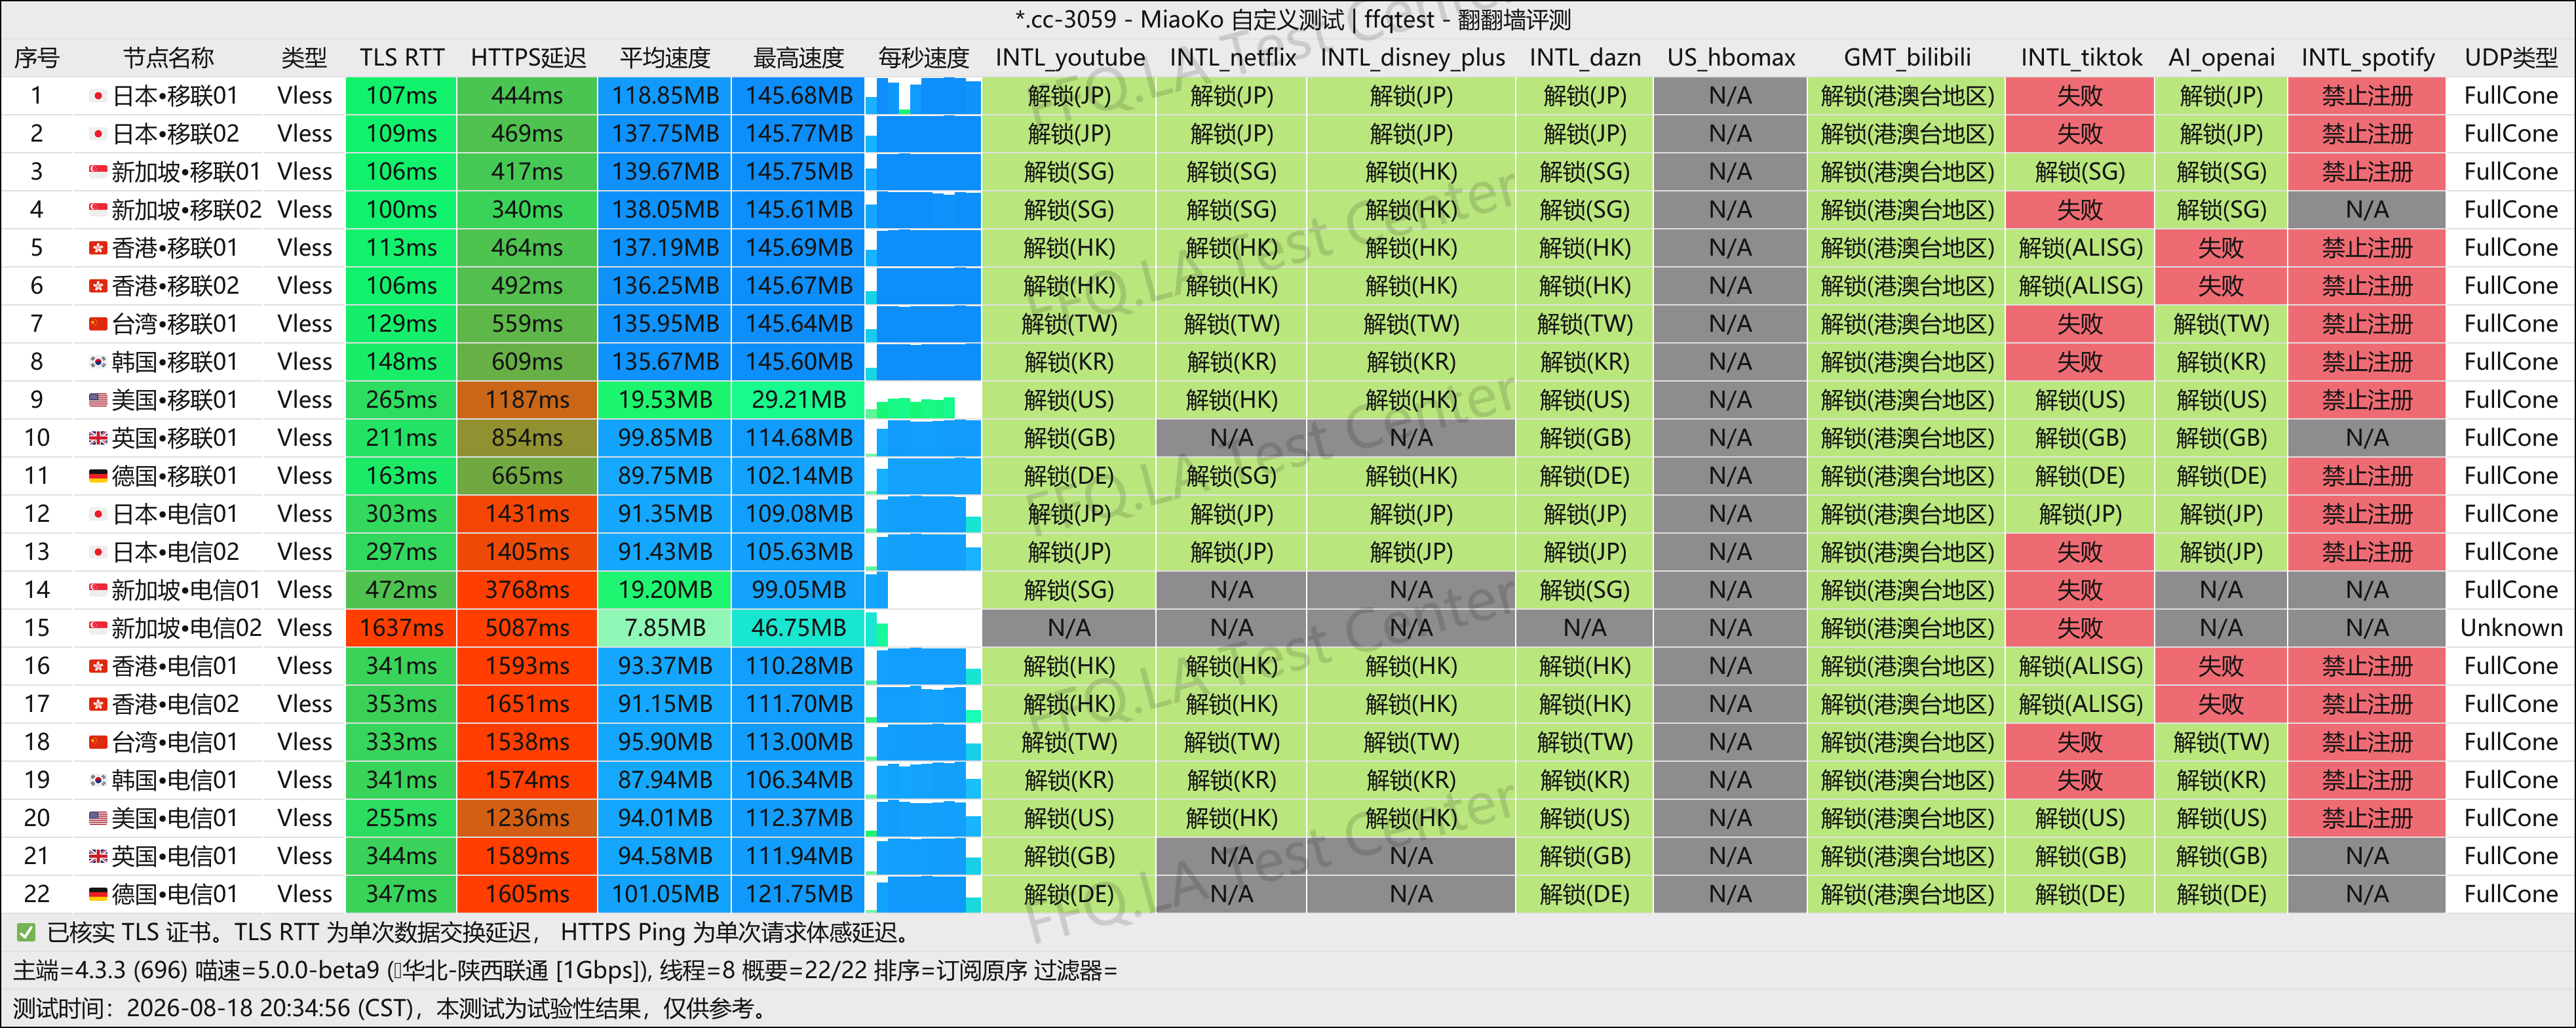Image resolution: width=2576 pixels, height=1028 pixels.
Task: Click the Japan flag beside 日本•电信02
Action: click(x=98, y=552)
